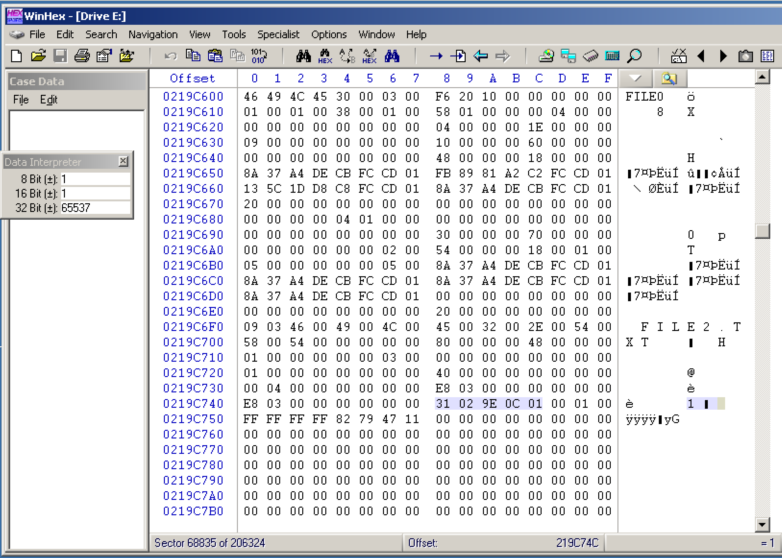The height and width of the screenshot is (558, 782).
Task: Open the File menu in menu bar
Action: click(37, 34)
